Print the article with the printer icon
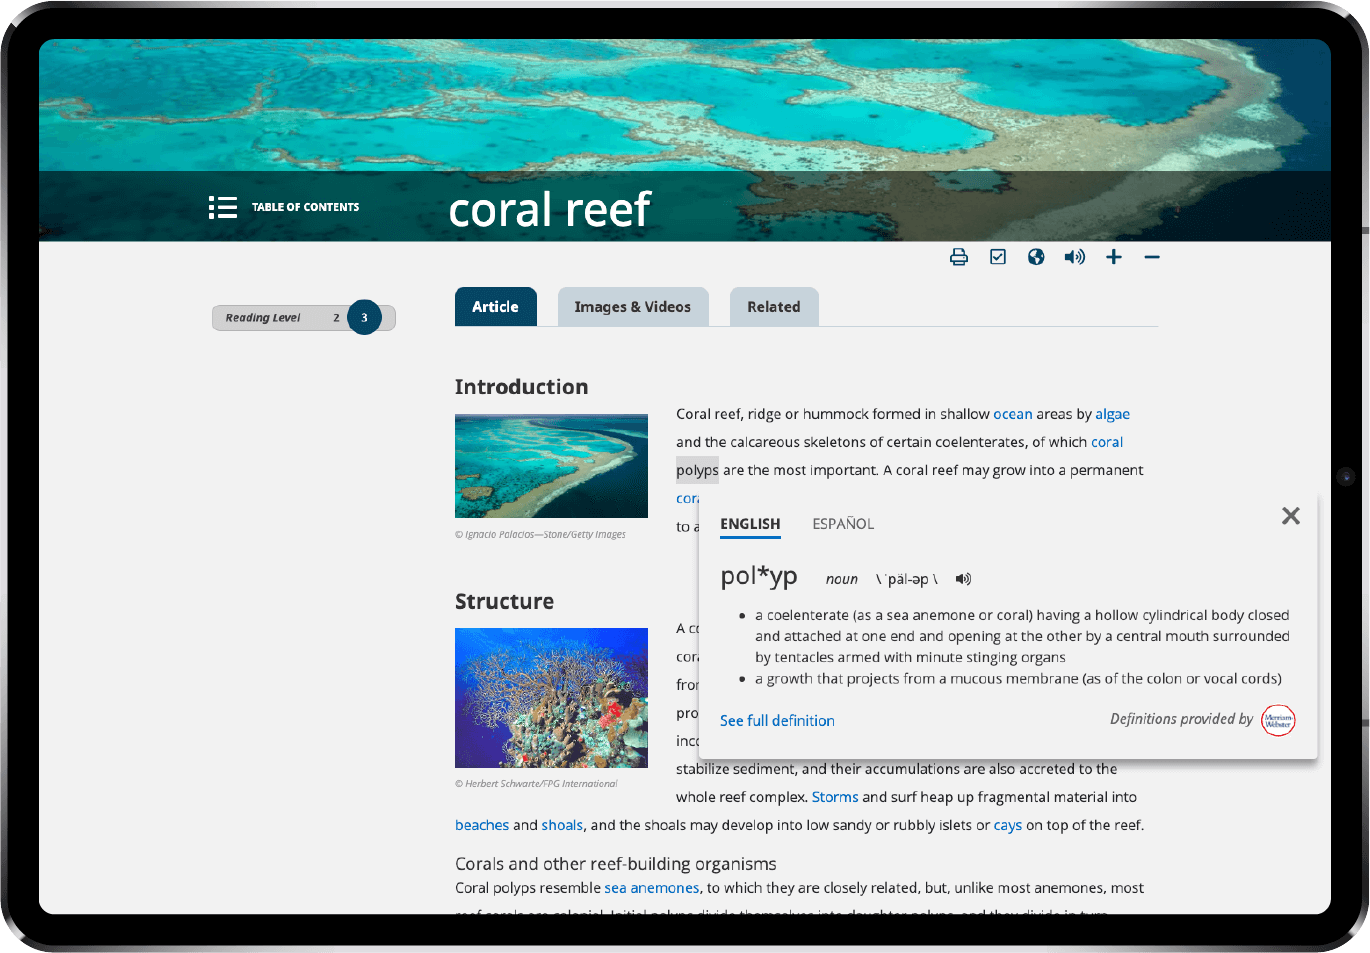 click(959, 257)
